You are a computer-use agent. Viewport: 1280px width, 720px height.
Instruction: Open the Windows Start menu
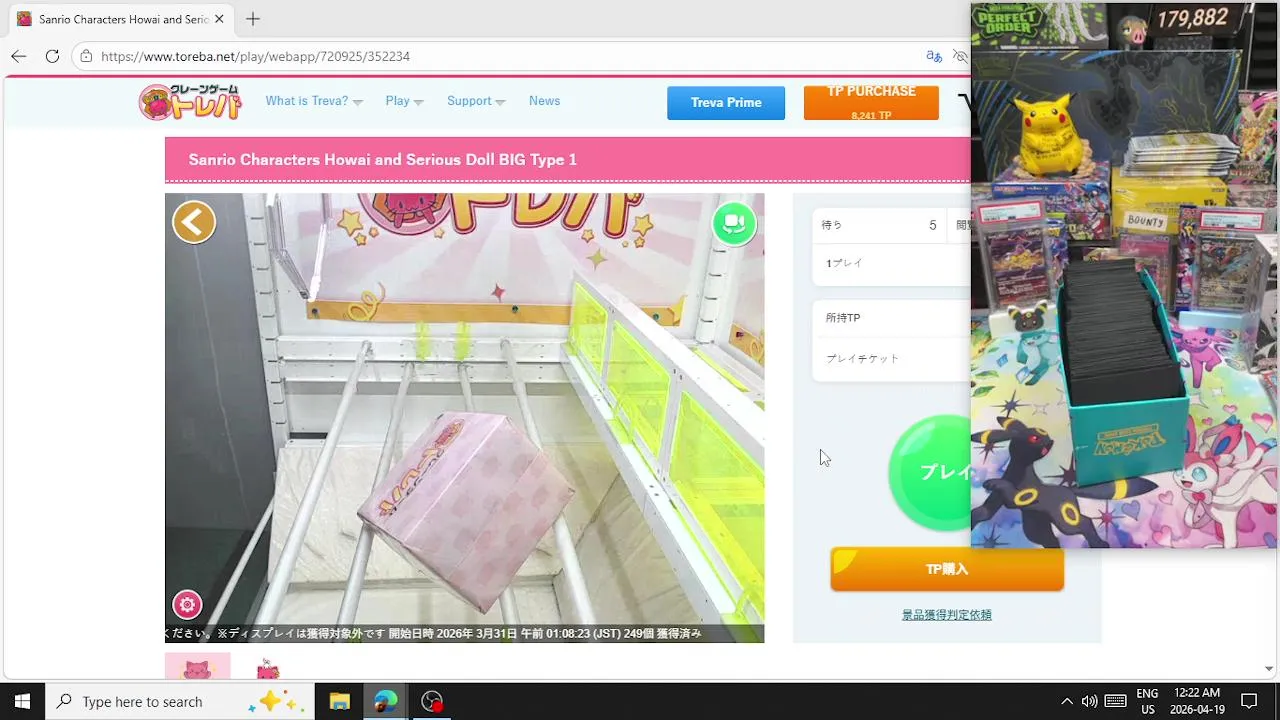(x=22, y=701)
